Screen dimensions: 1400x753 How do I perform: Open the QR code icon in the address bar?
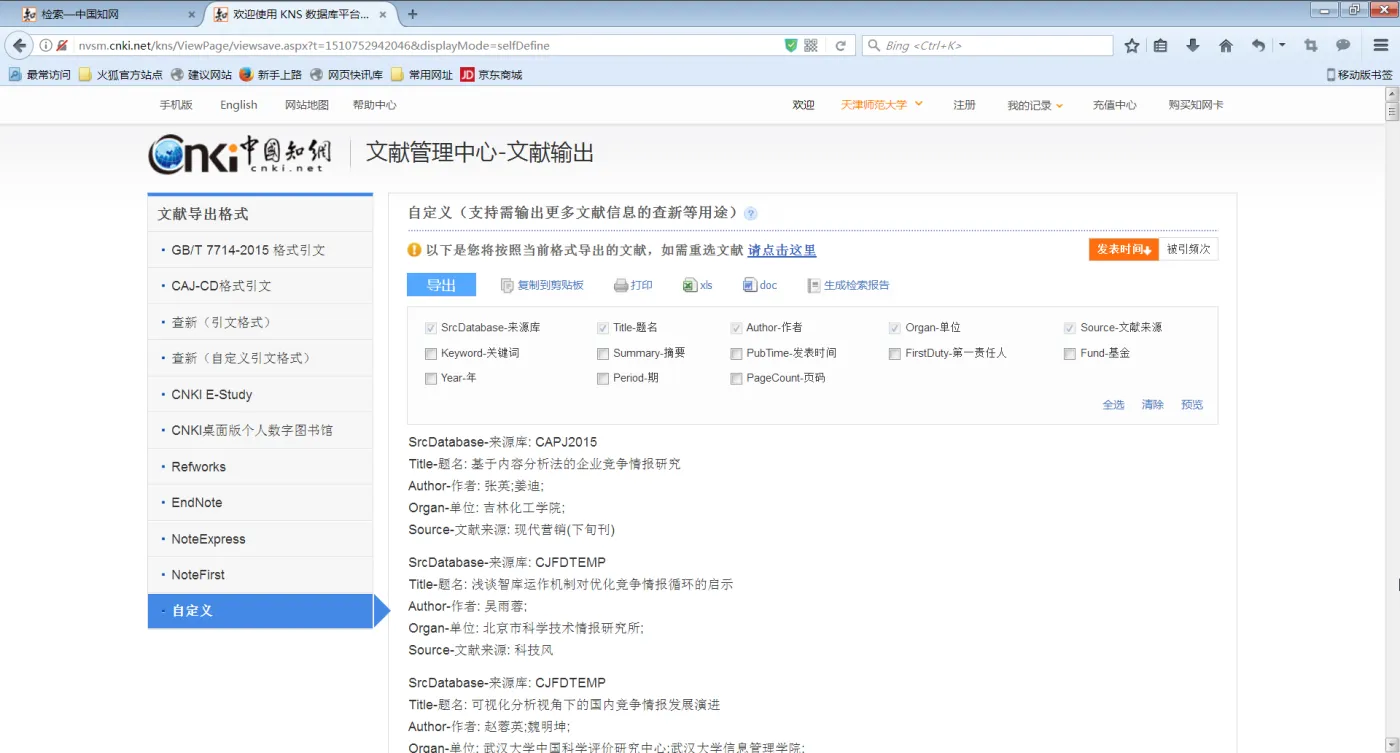pyautogui.click(x=811, y=46)
